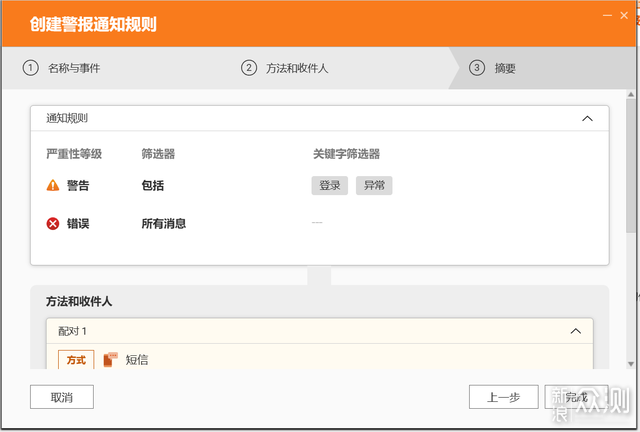Click the 方式 label button
640x432 pixels.
click(76, 360)
